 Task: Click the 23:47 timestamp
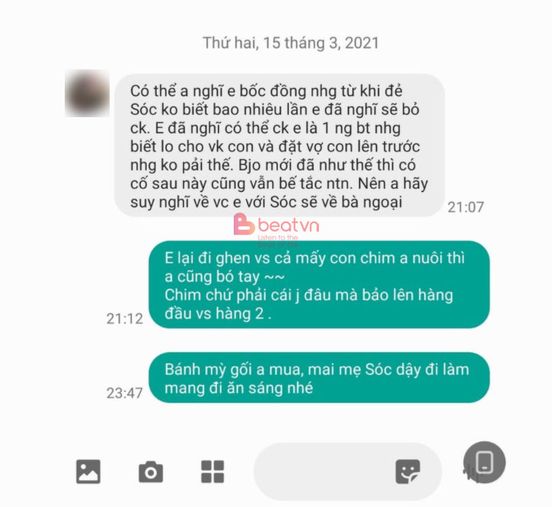(x=125, y=393)
